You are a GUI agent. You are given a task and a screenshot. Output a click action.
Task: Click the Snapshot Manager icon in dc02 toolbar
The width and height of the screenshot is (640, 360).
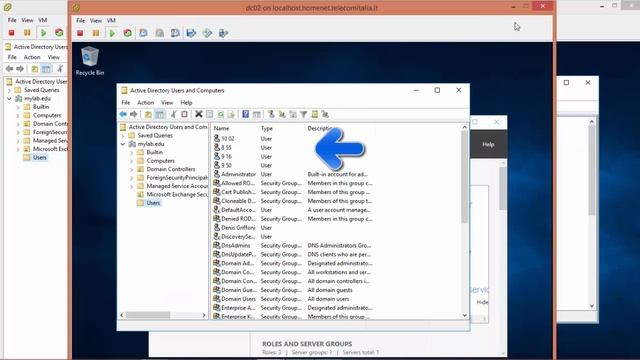pos(175,33)
